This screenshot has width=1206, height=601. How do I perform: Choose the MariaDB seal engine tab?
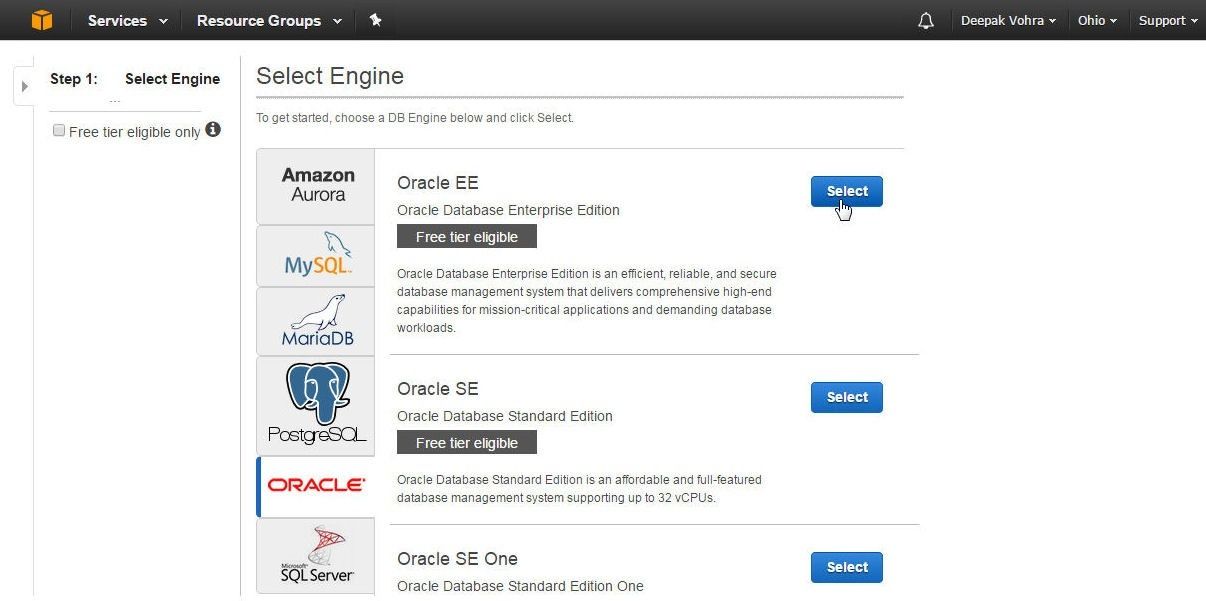[316, 322]
